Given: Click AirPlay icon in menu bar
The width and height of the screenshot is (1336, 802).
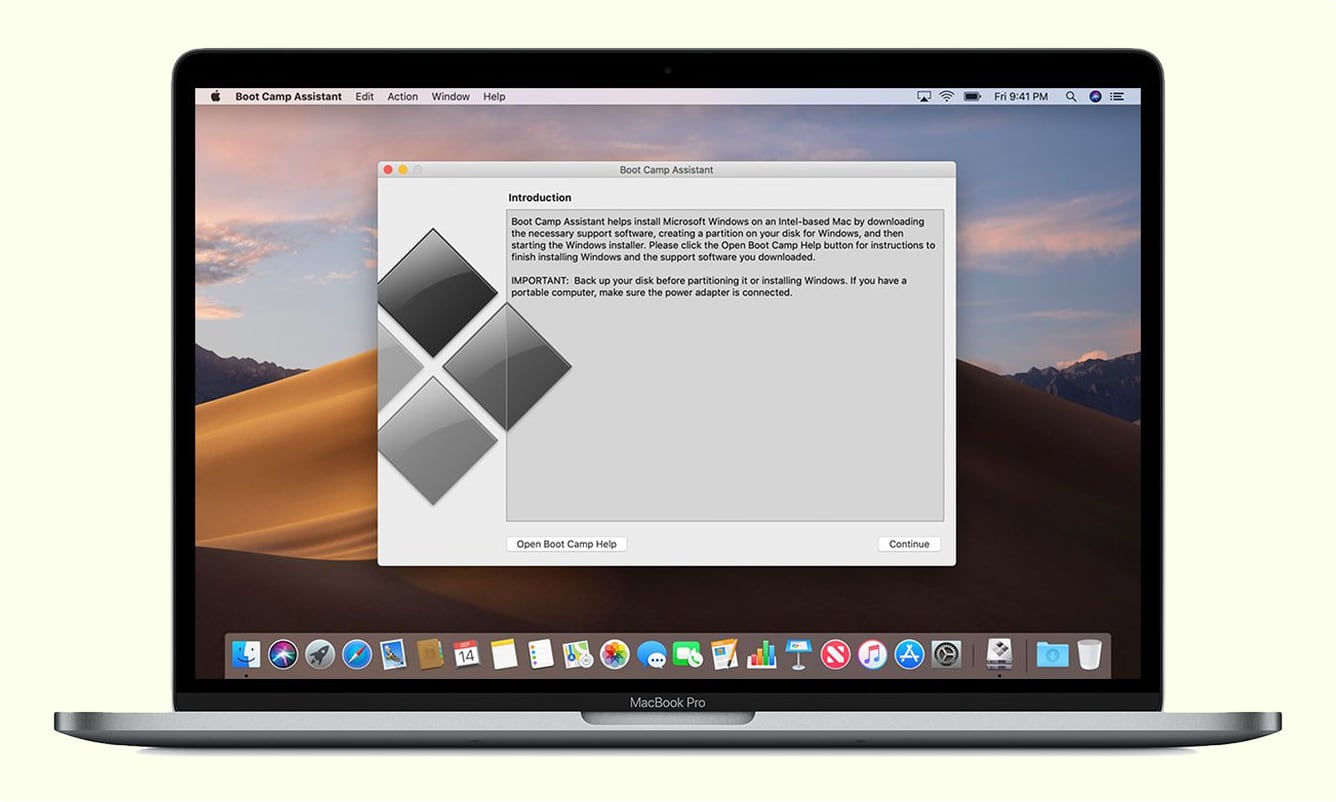Looking at the screenshot, I should click(x=924, y=97).
